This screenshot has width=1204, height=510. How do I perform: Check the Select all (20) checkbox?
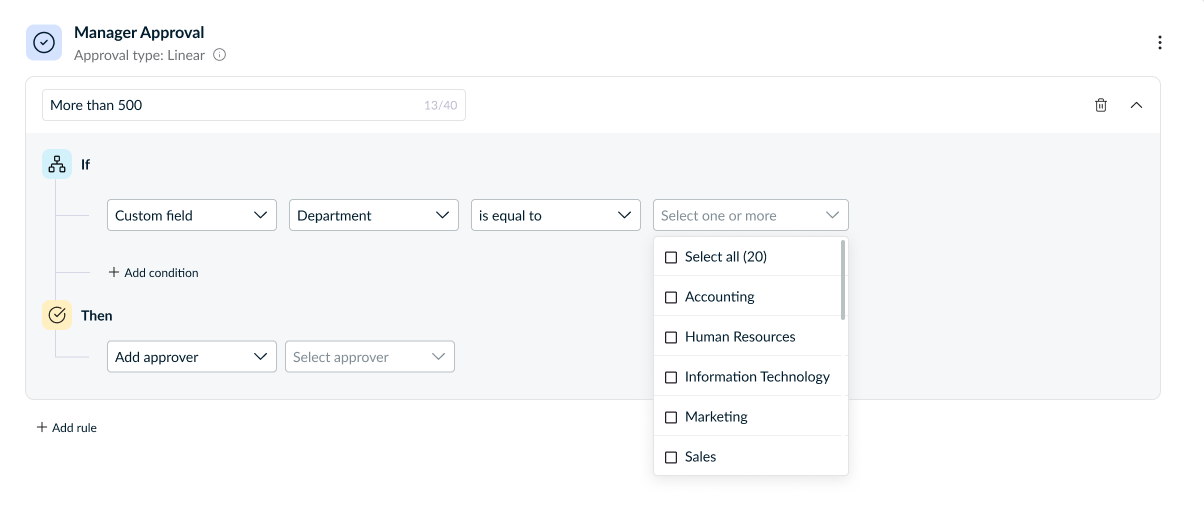(671, 257)
